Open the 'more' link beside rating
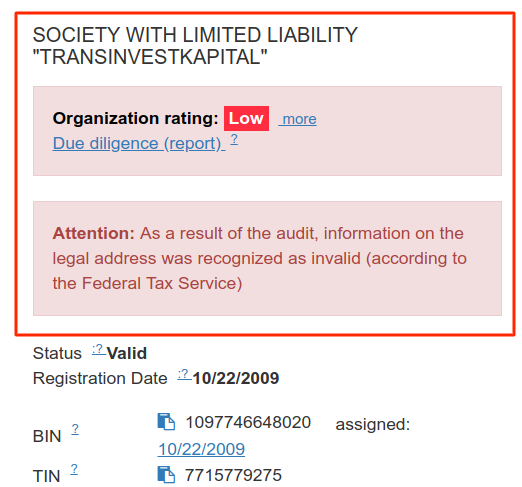The image size is (522, 487). (298, 119)
